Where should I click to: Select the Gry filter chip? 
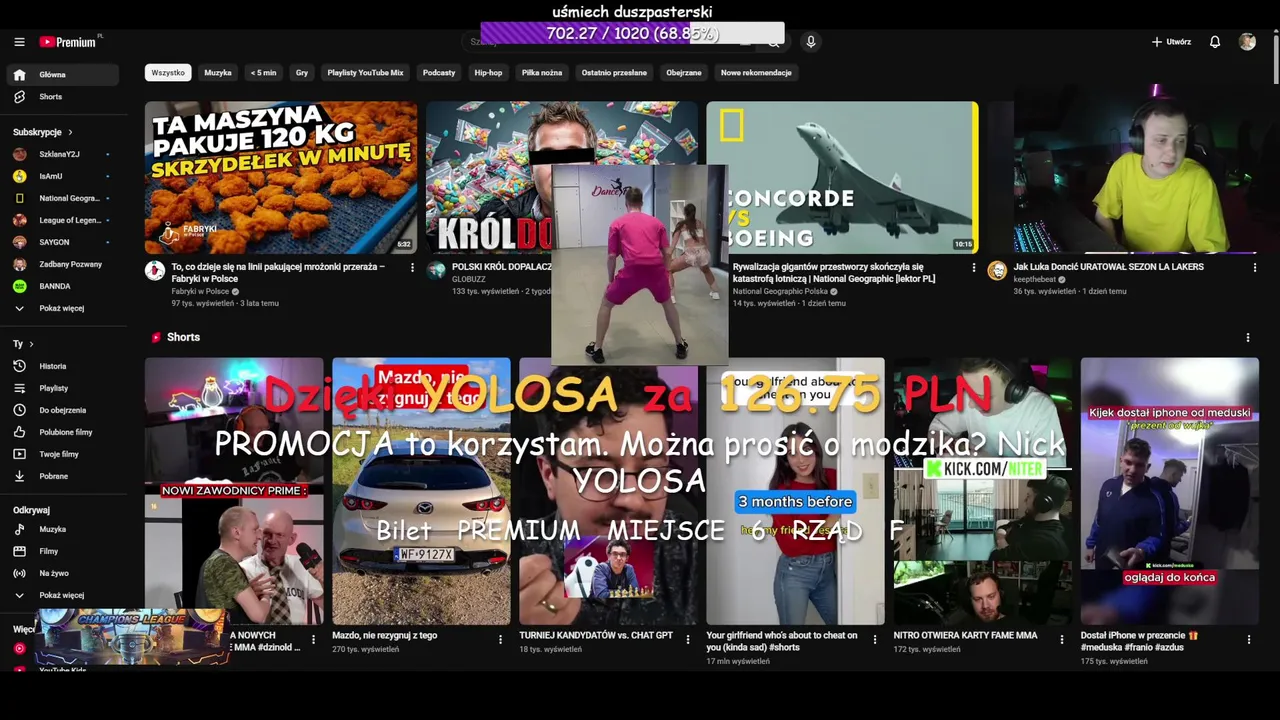[x=302, y=72]
